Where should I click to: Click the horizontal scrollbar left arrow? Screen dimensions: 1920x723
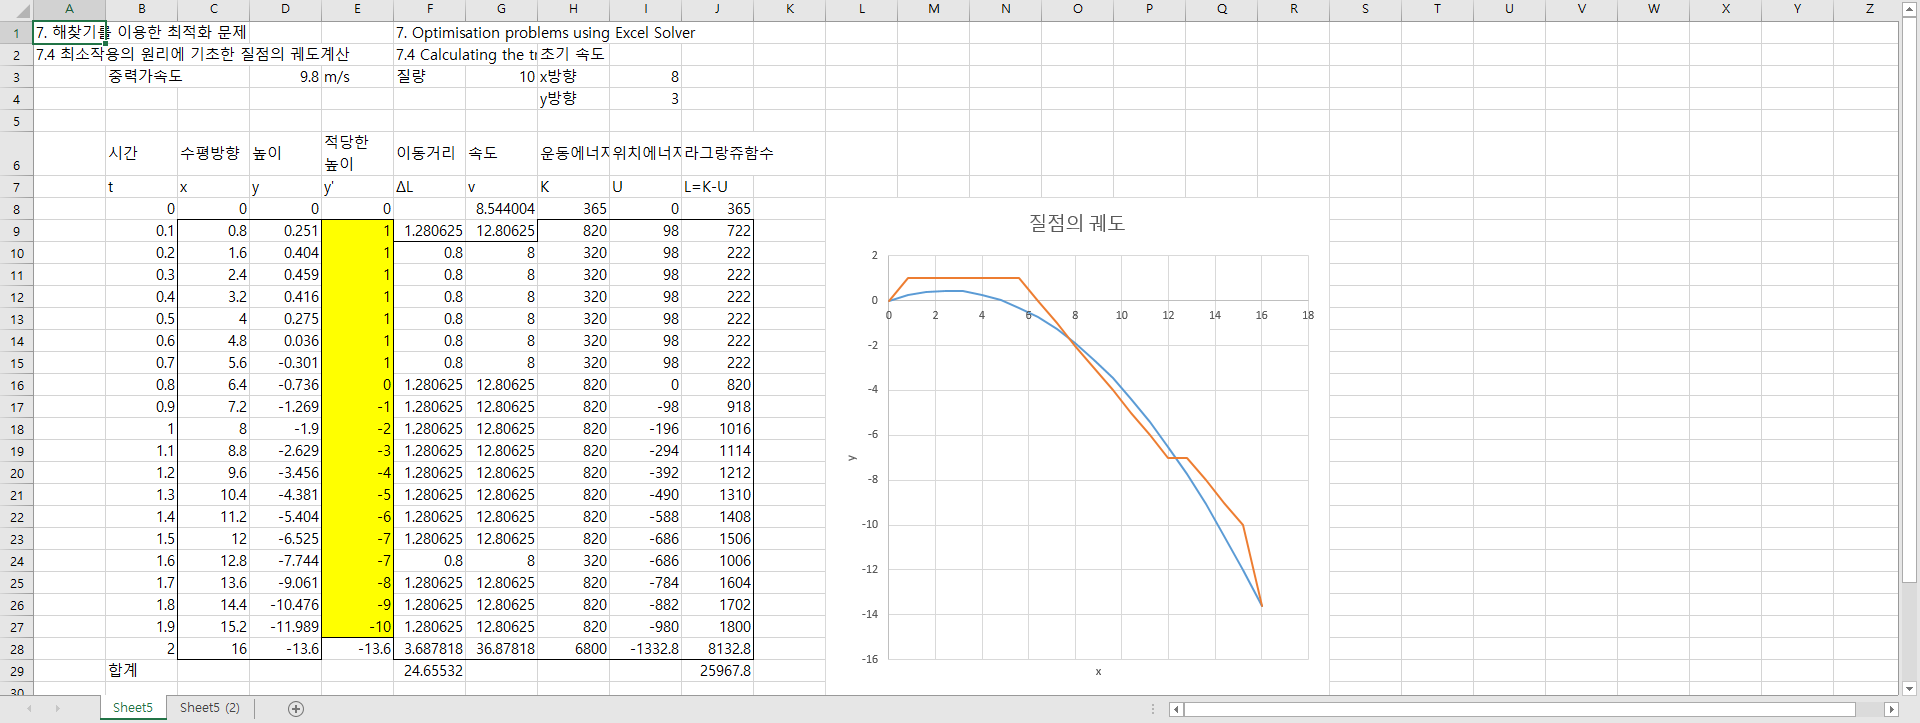pos(1177,709)
